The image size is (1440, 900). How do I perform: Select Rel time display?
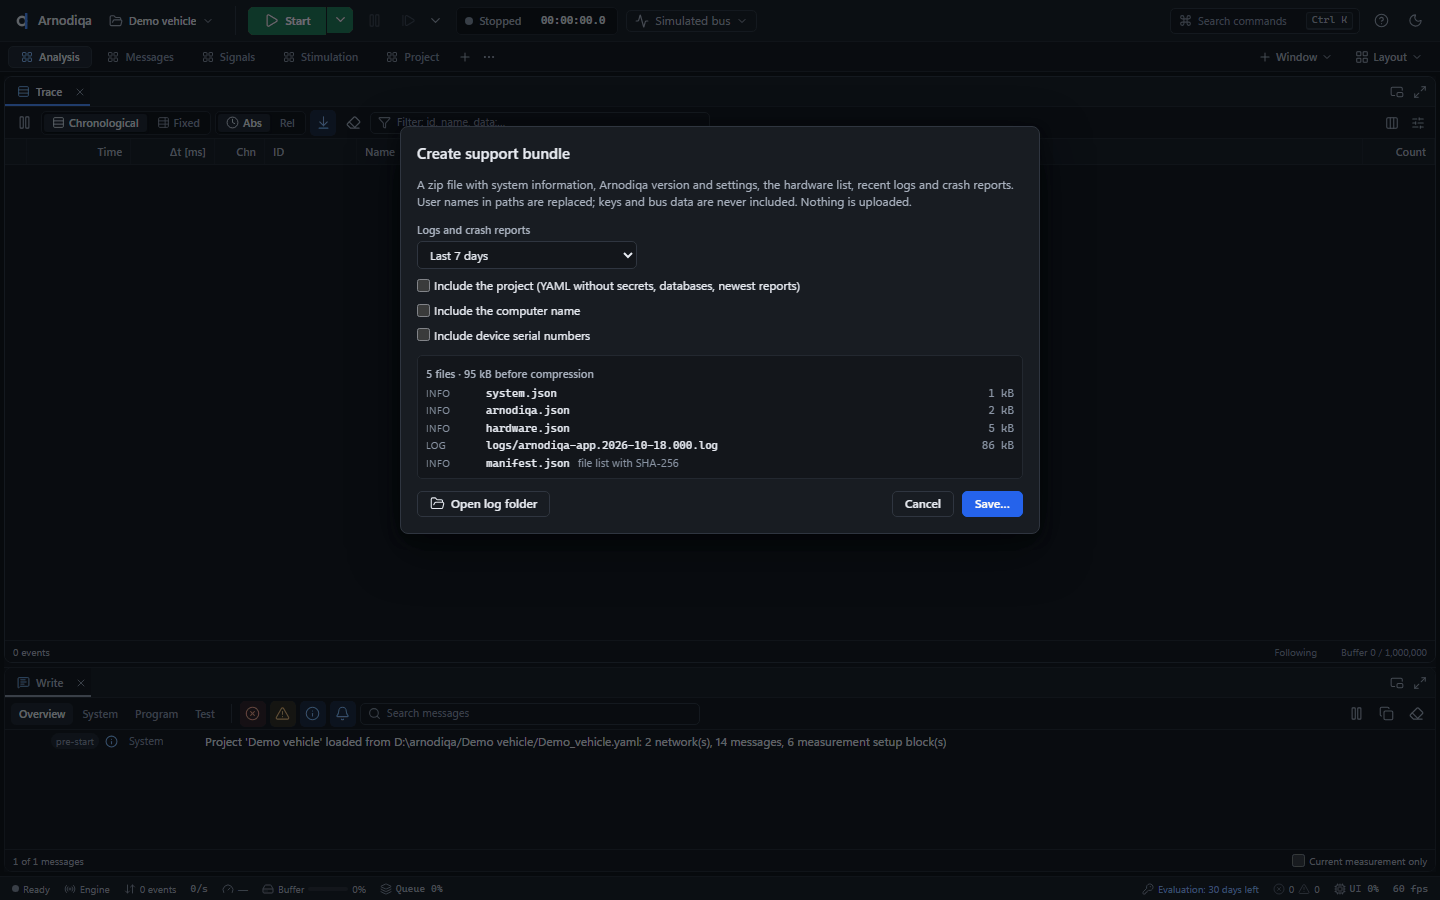[x=287, y=123]
